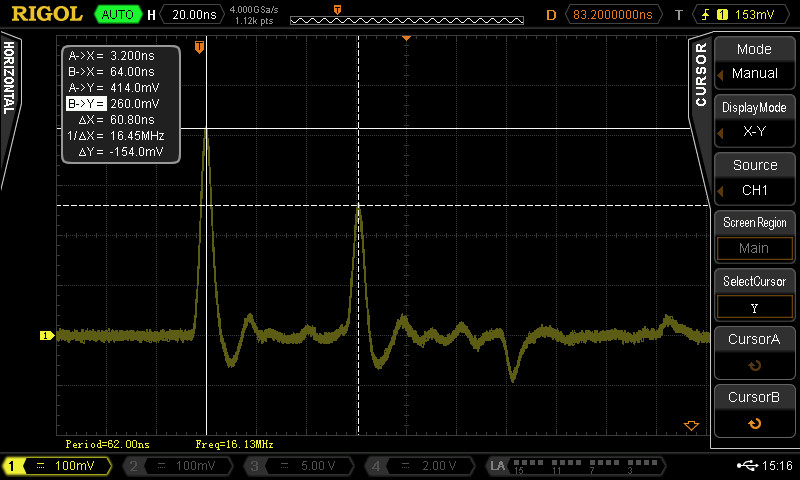
Task: Click the B->X = 64.00ns readout
Action: tap(111, 71)
